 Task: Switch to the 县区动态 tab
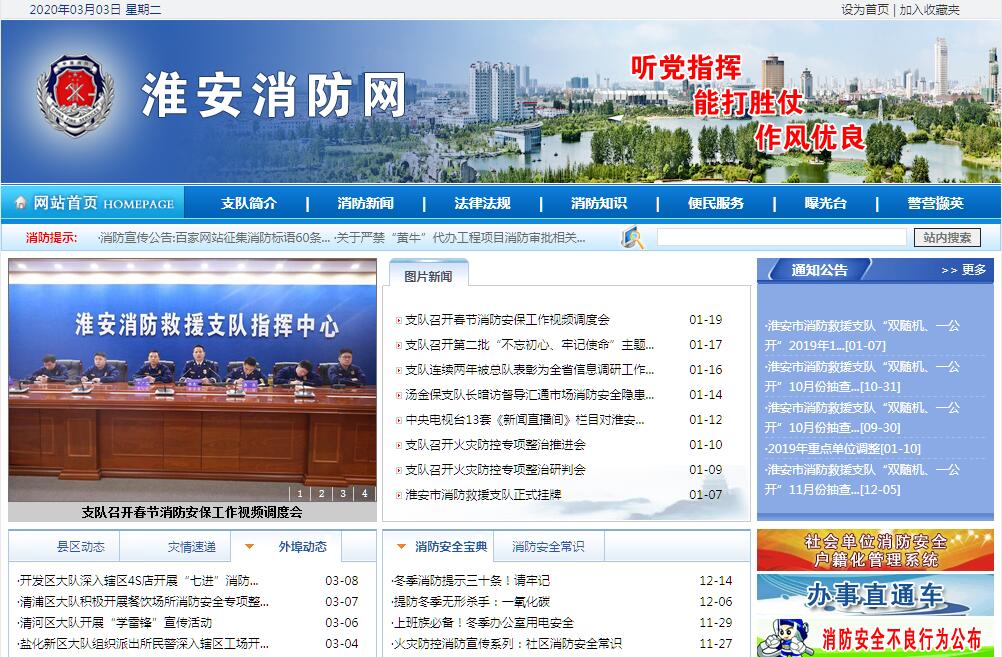[80, 547]
